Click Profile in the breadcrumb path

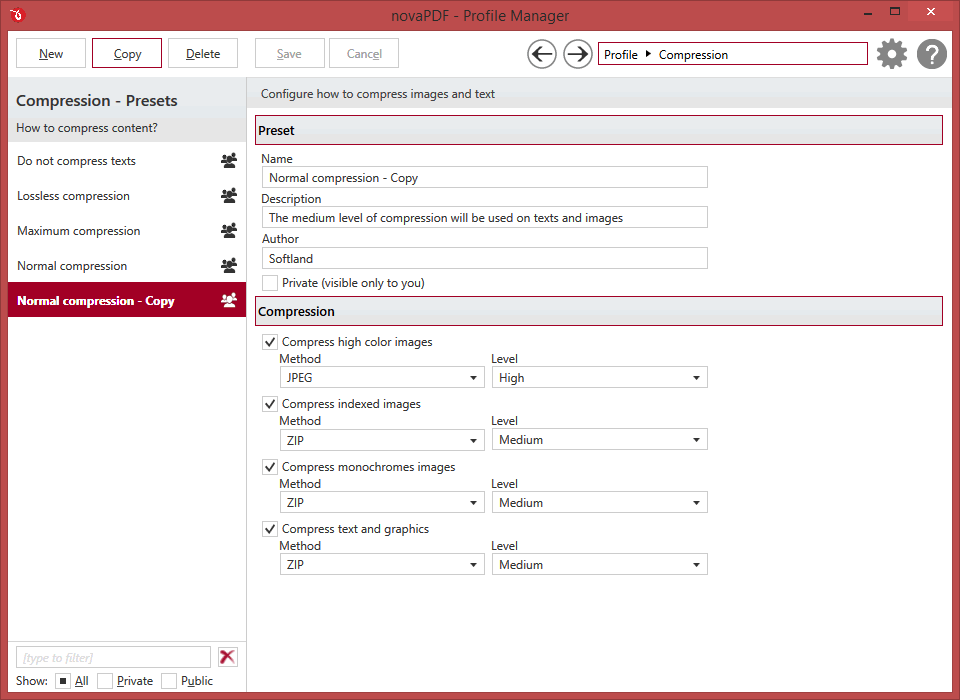click(x=621, y=55)
